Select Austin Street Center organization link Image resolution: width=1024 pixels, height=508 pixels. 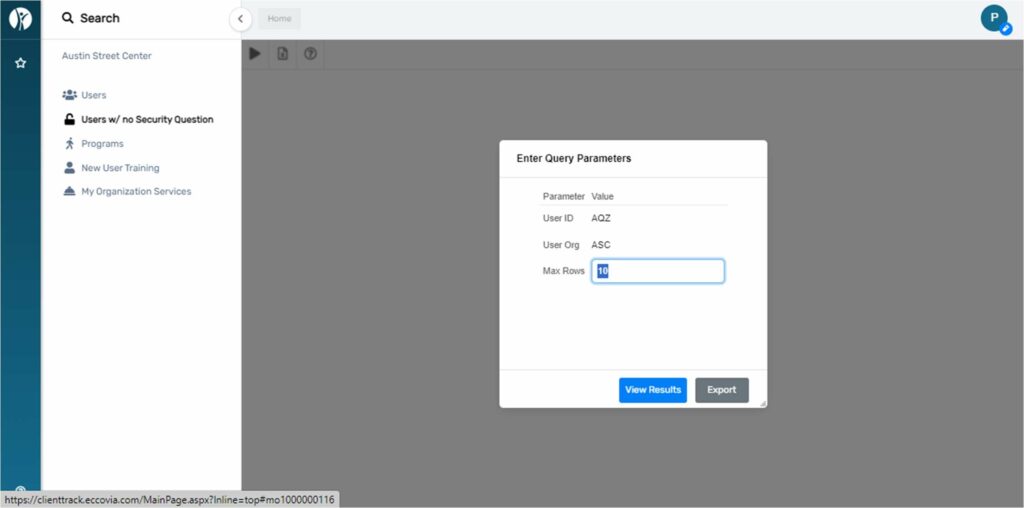click(106, 56)
